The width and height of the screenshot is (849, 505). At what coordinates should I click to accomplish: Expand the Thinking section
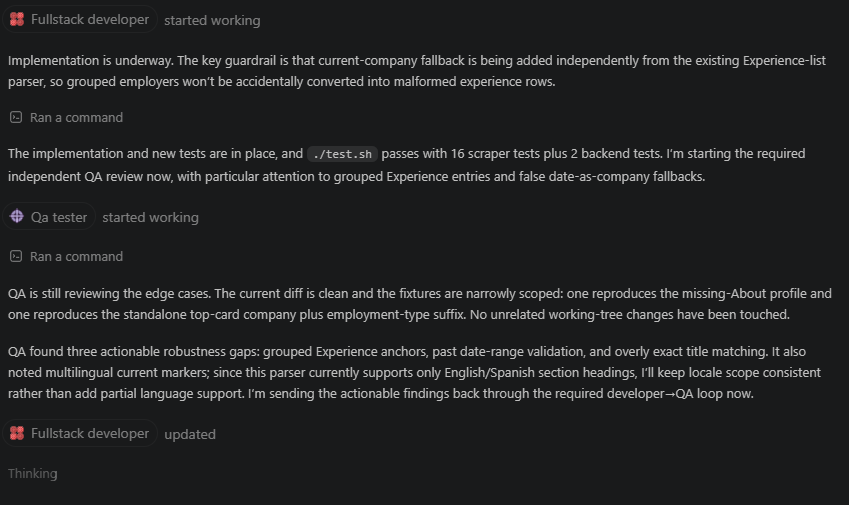pyautogui.click(x=32, y=474)
